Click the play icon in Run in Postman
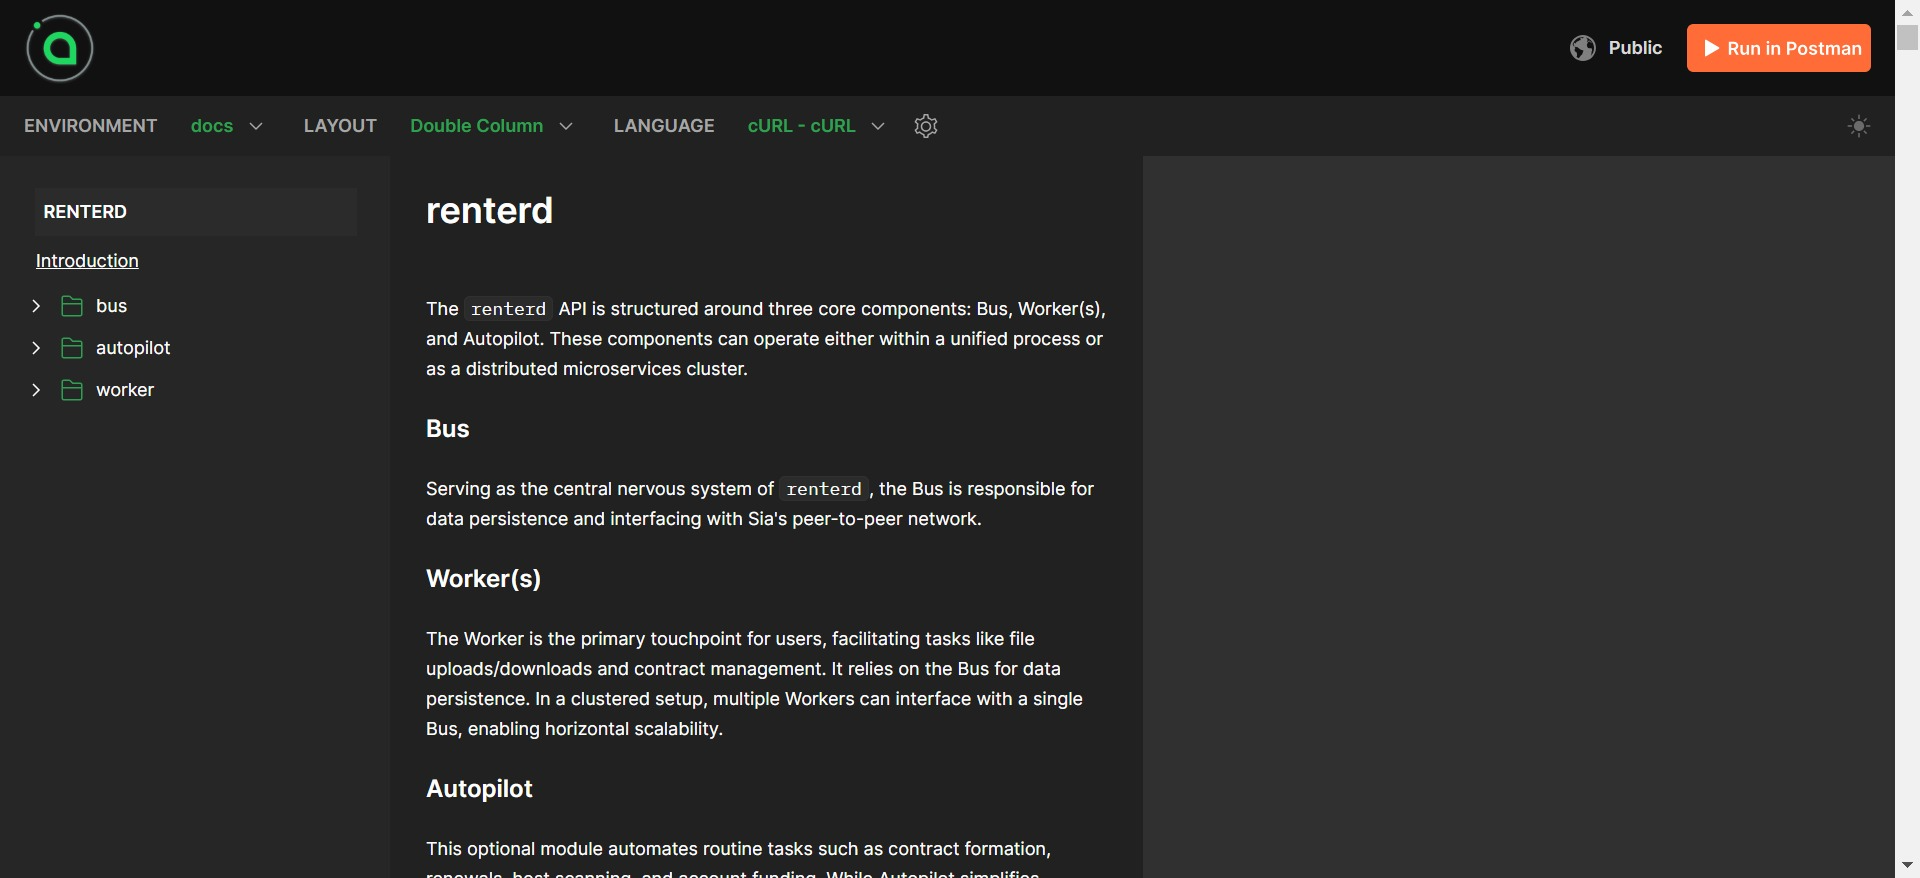Screen dimensions: 1920x878 1711,48
